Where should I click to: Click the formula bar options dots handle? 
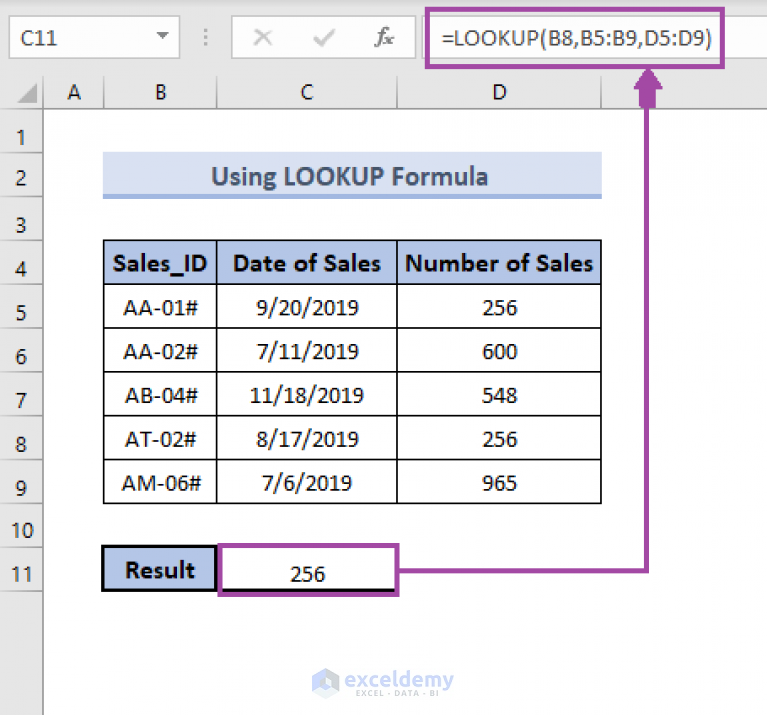(207, 39)
